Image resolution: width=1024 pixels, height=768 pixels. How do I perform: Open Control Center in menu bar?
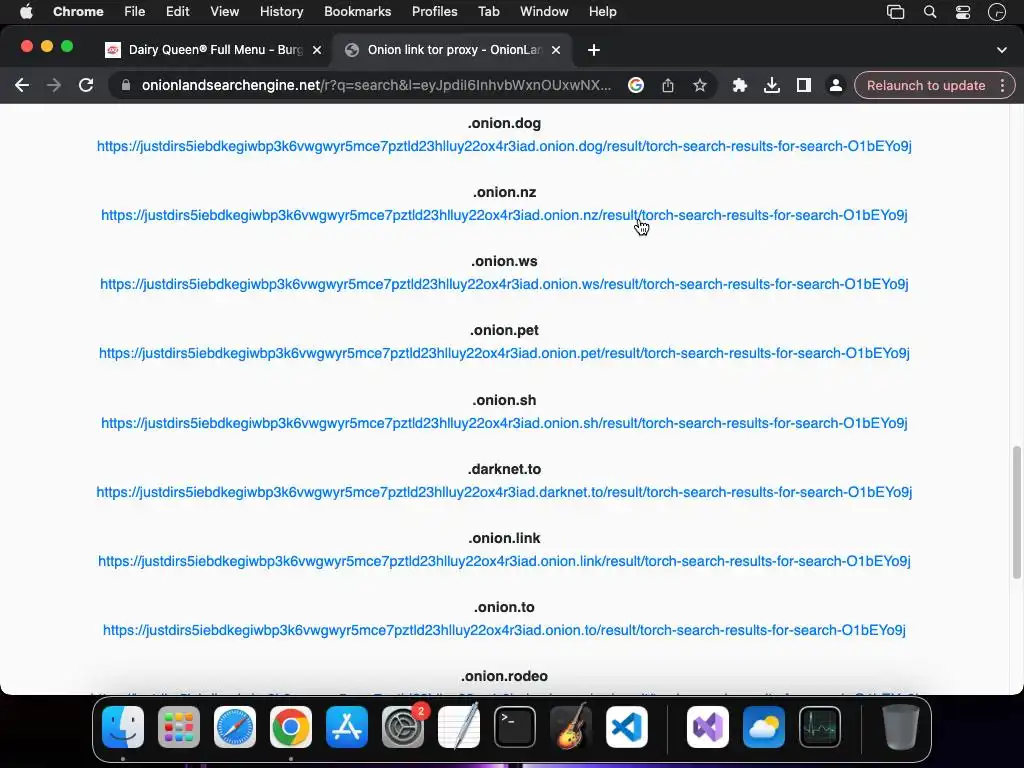[x=963, y=12]
